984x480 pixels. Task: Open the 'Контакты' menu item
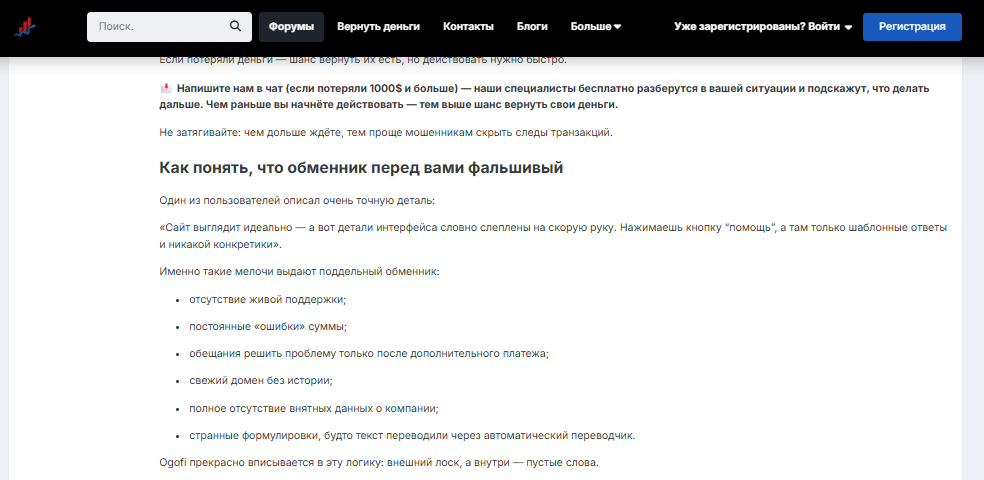[x=468, y=27]
